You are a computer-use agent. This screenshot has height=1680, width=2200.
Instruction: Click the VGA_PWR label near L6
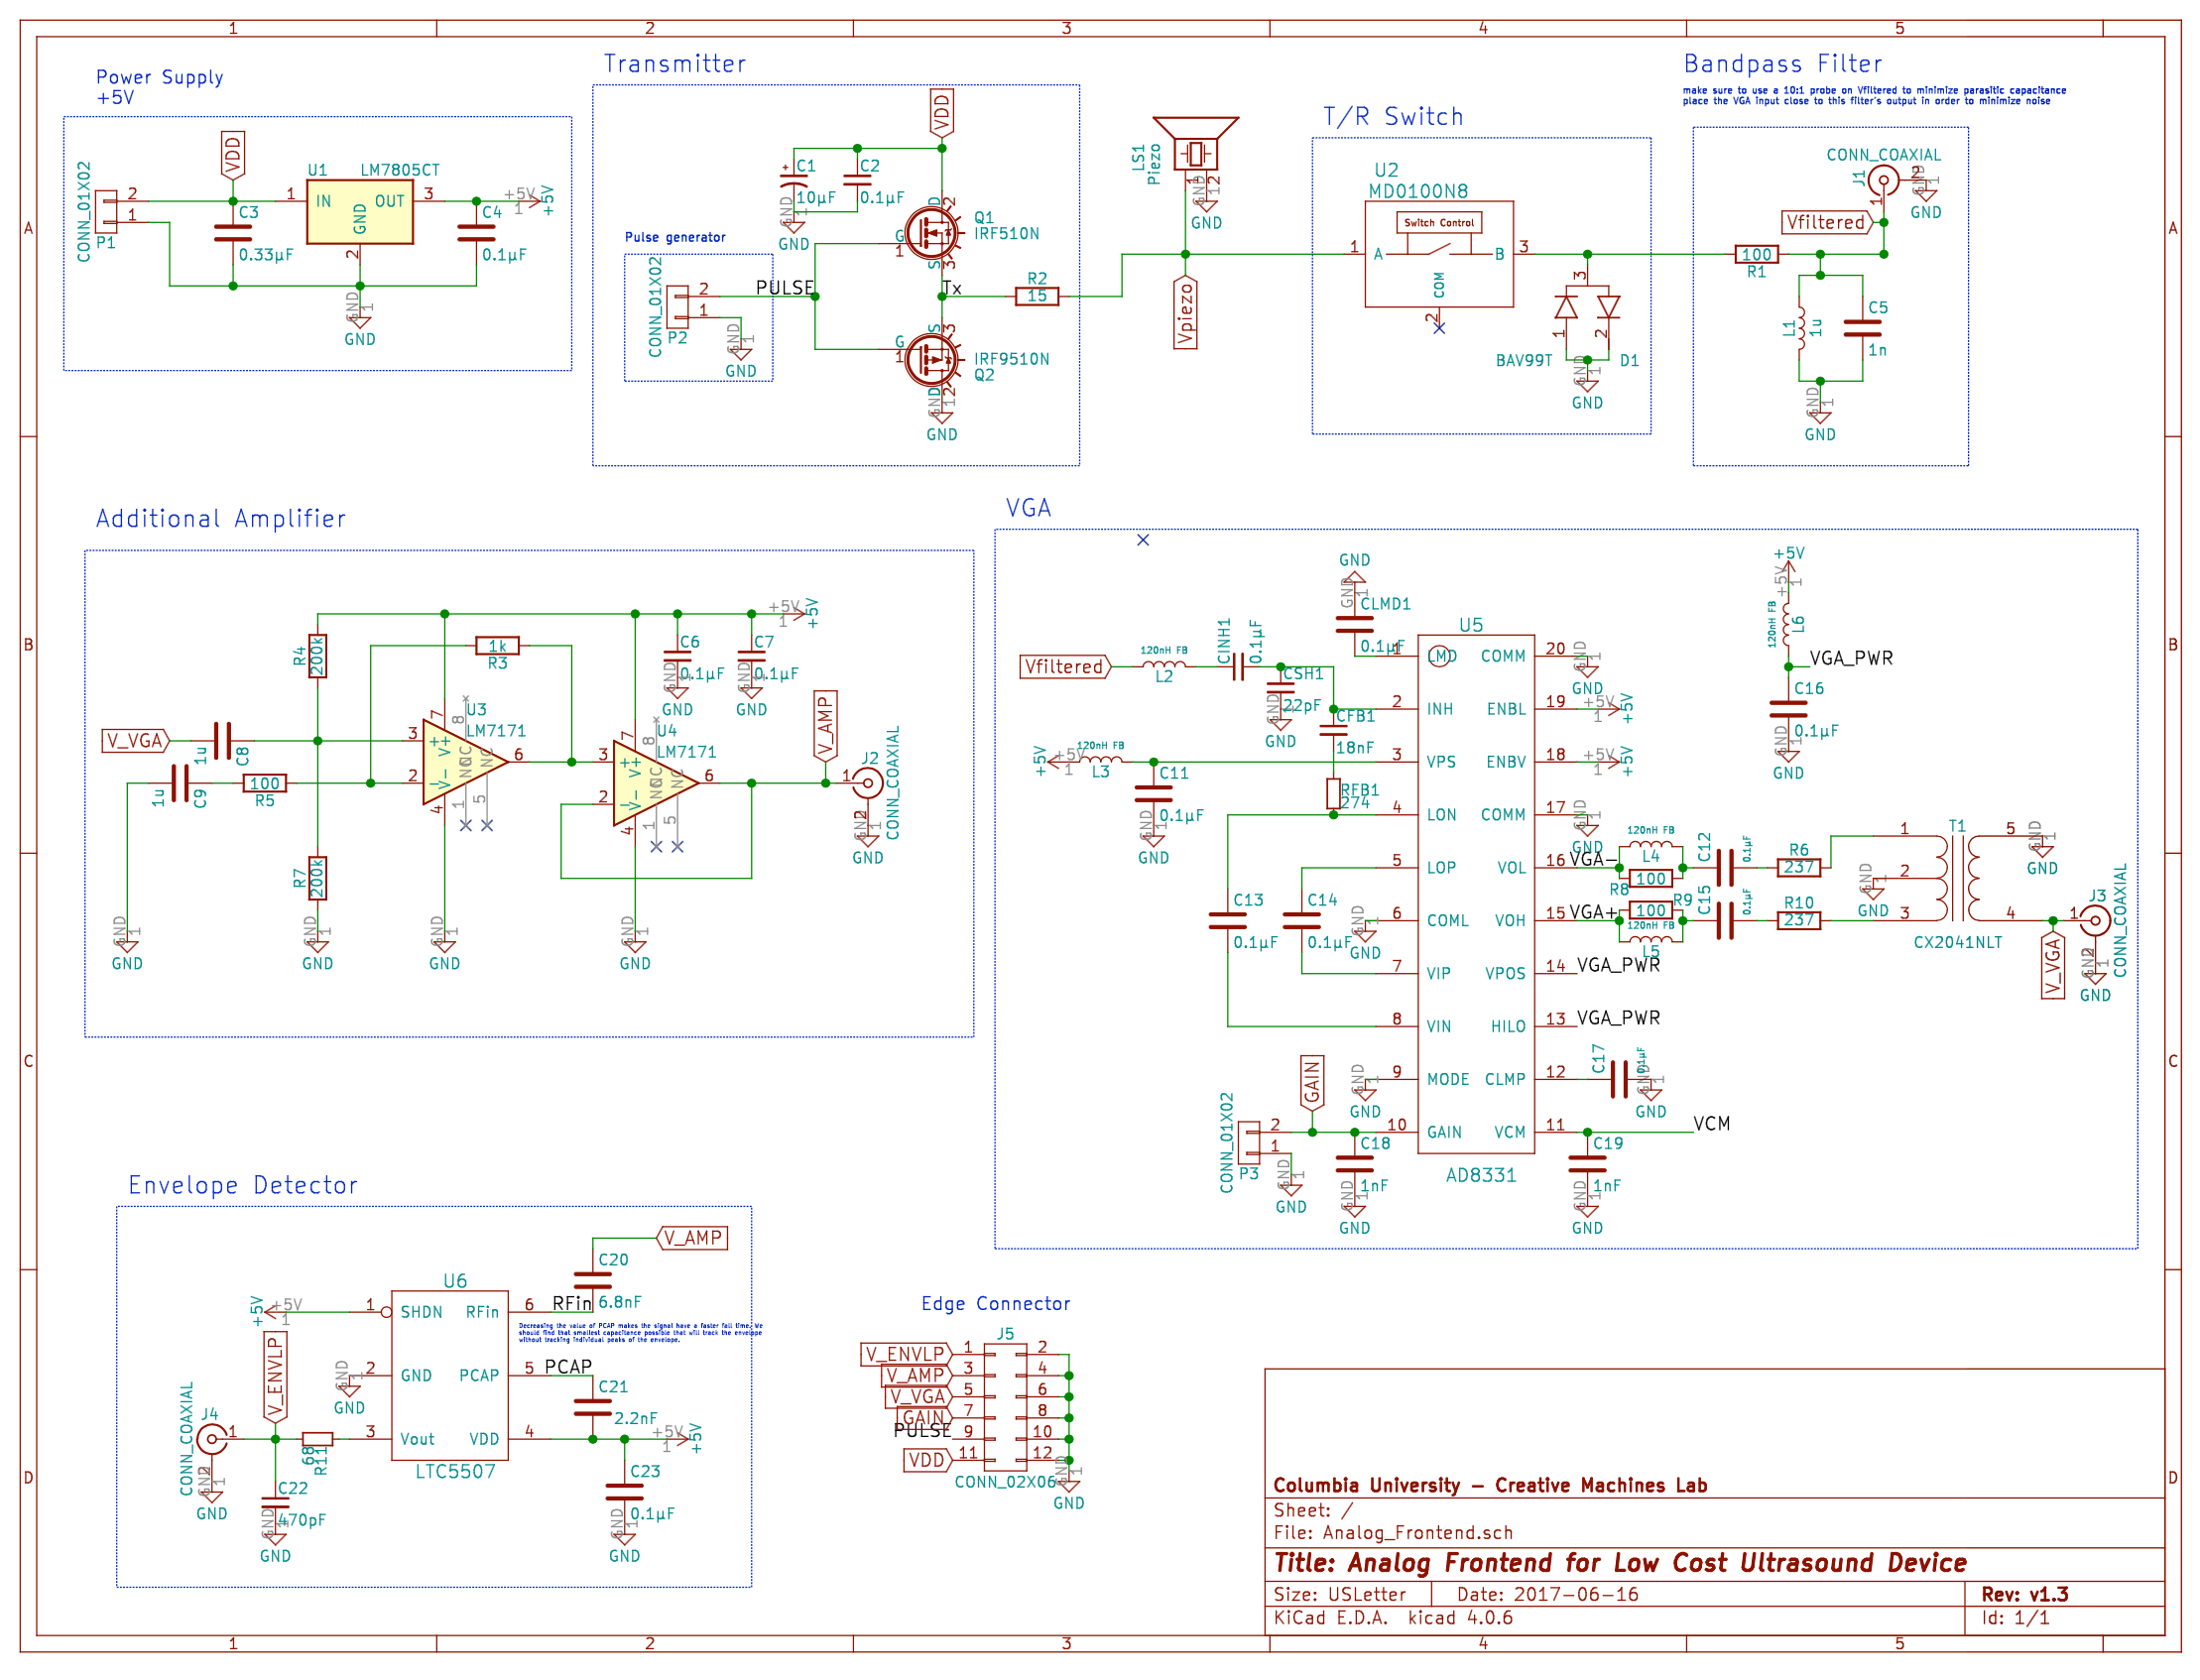(x=1851, y=658)
